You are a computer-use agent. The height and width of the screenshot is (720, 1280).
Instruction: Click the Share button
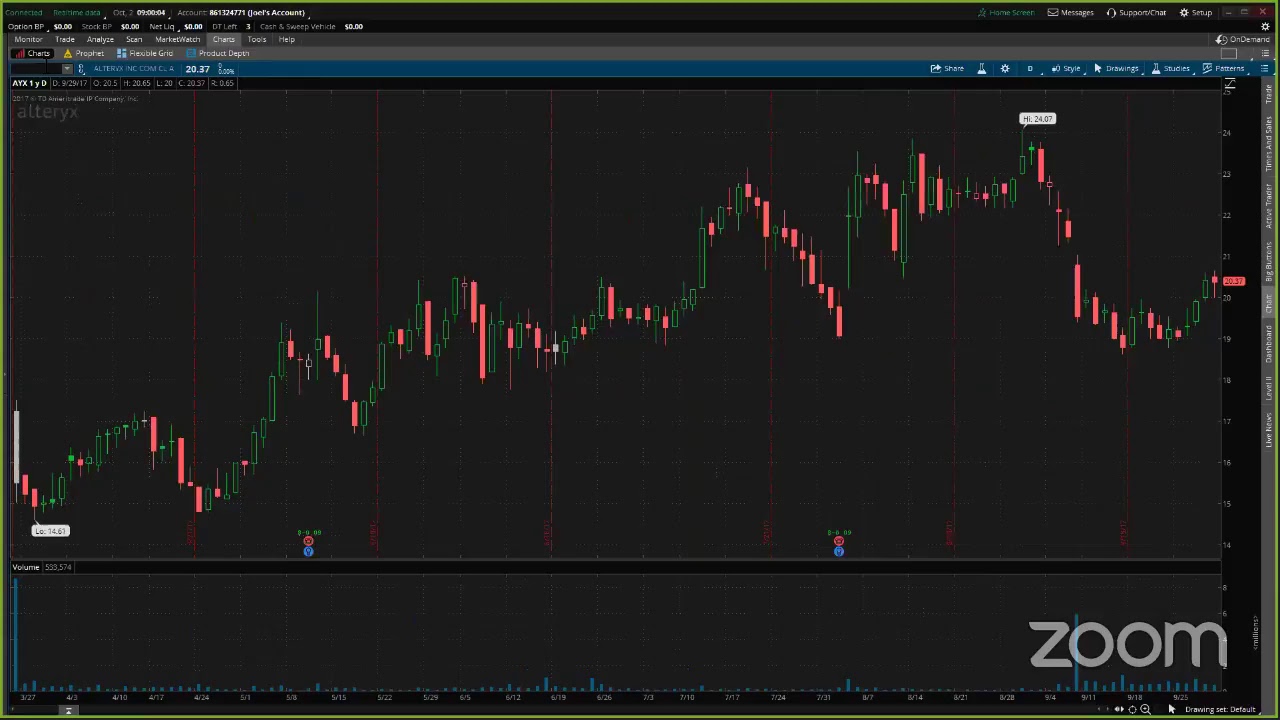point(947,68)
